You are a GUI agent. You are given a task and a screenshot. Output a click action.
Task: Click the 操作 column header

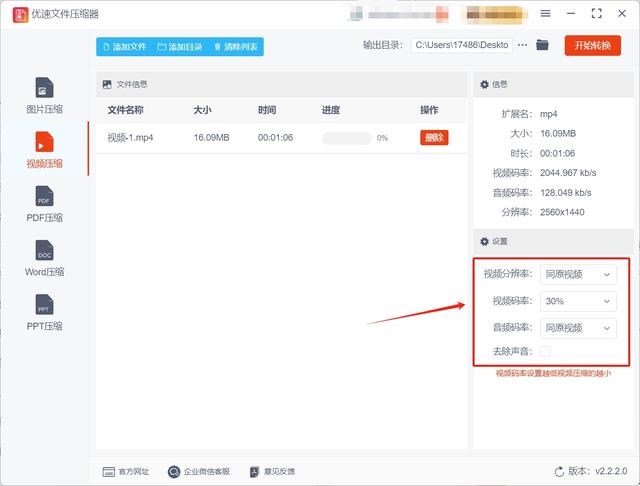pyautogui.click(x=429, y=110)
